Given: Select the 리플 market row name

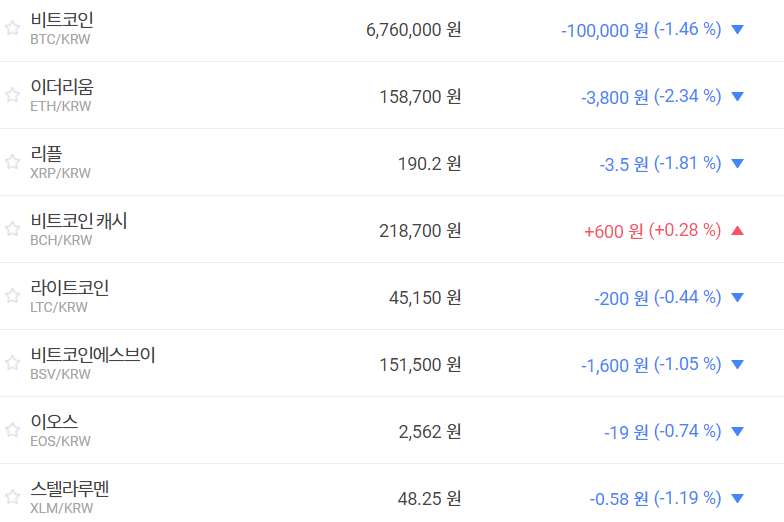Looking at the screenshot, I should click(46, 154).
